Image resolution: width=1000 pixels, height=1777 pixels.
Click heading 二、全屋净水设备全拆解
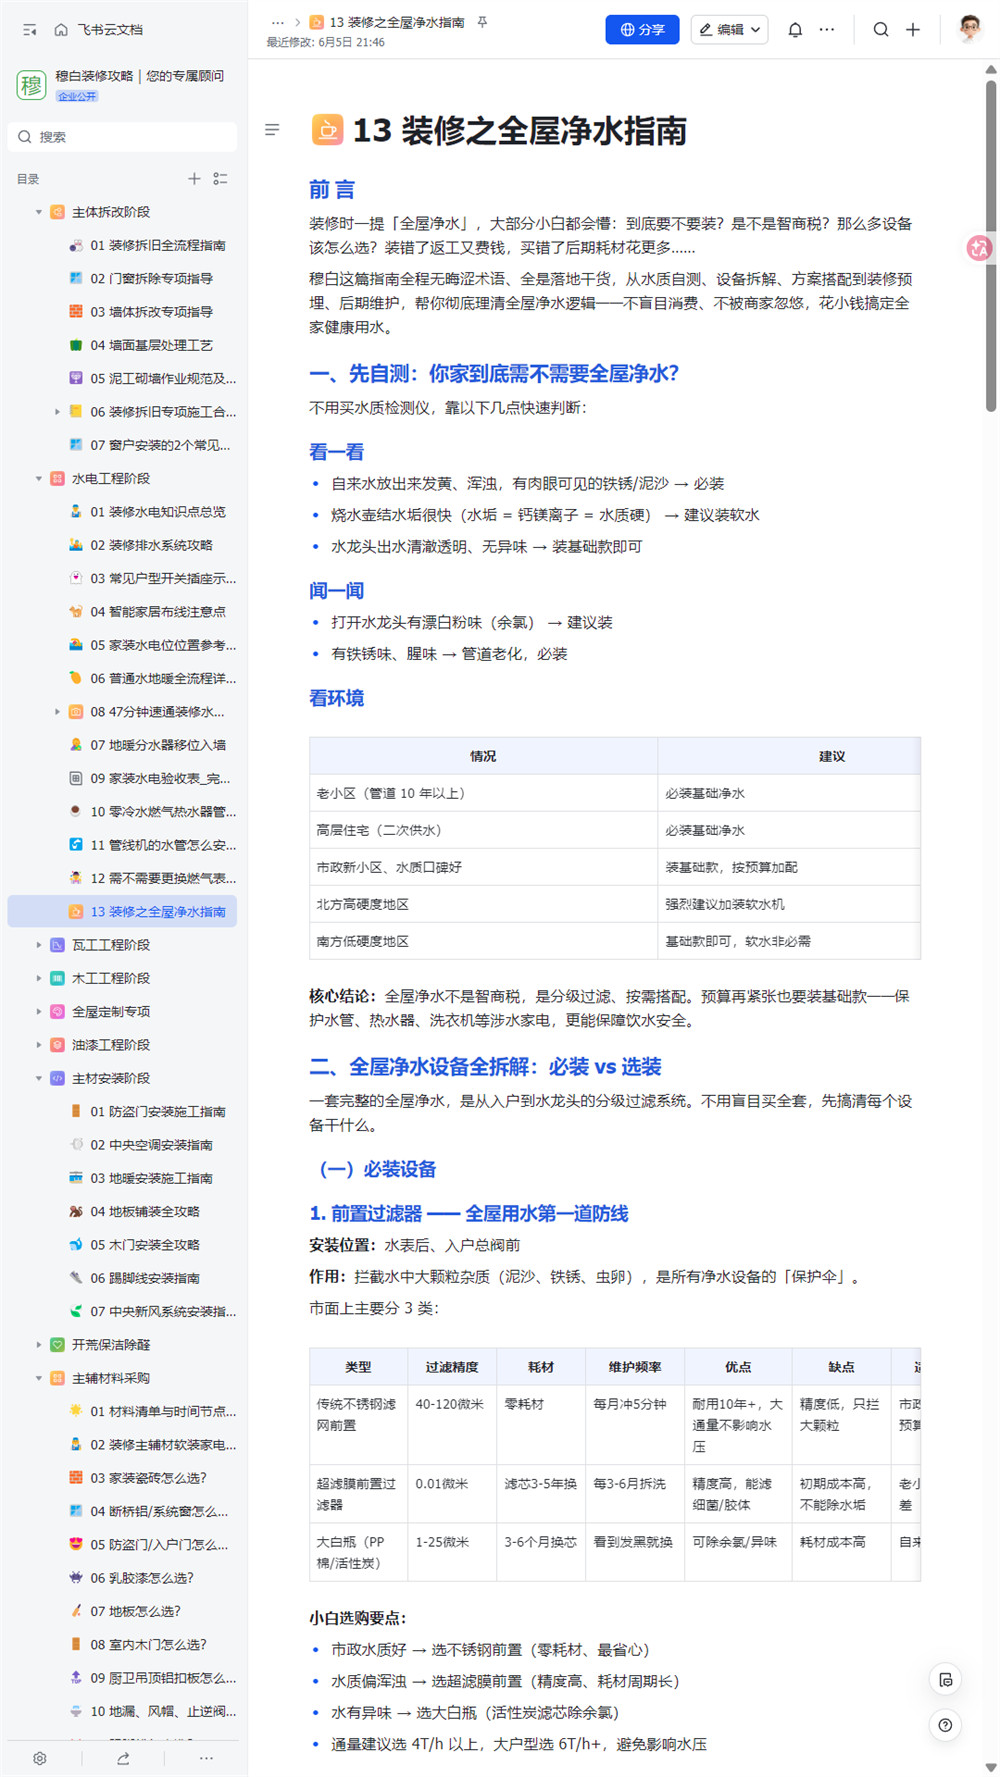click(485, 1067)
